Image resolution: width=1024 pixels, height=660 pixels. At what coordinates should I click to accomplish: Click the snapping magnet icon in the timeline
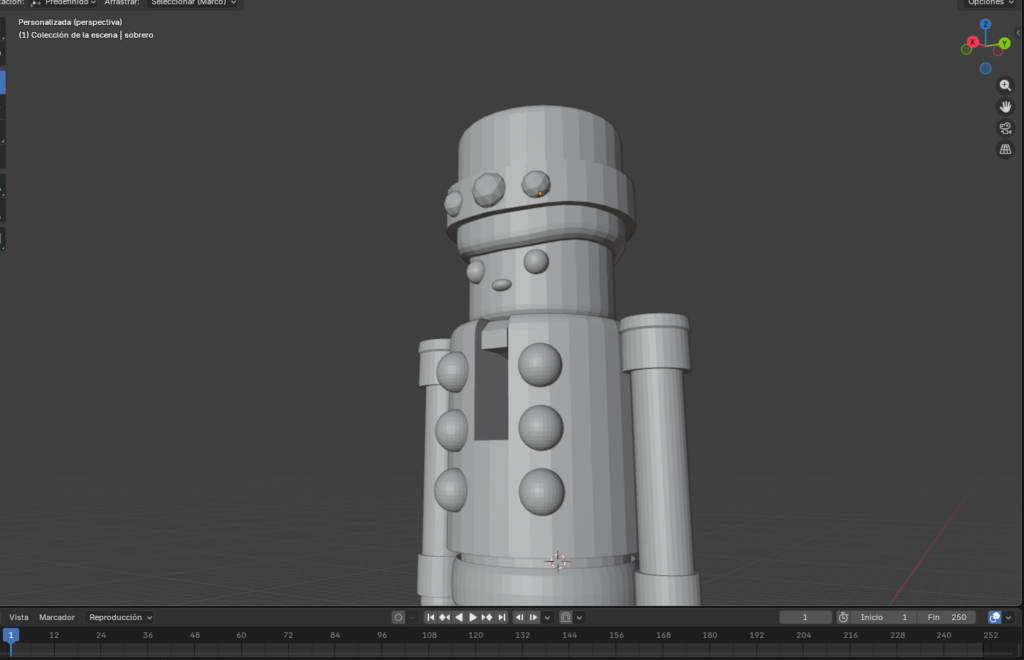[x=567, y=617]
